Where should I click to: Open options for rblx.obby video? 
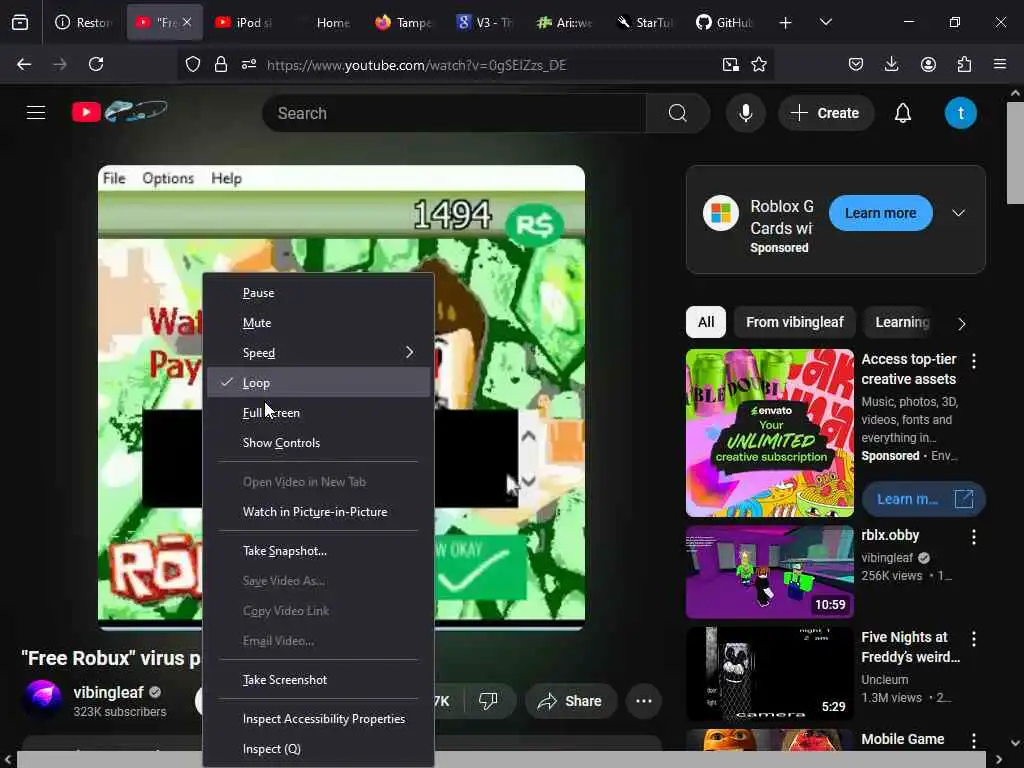974,537
